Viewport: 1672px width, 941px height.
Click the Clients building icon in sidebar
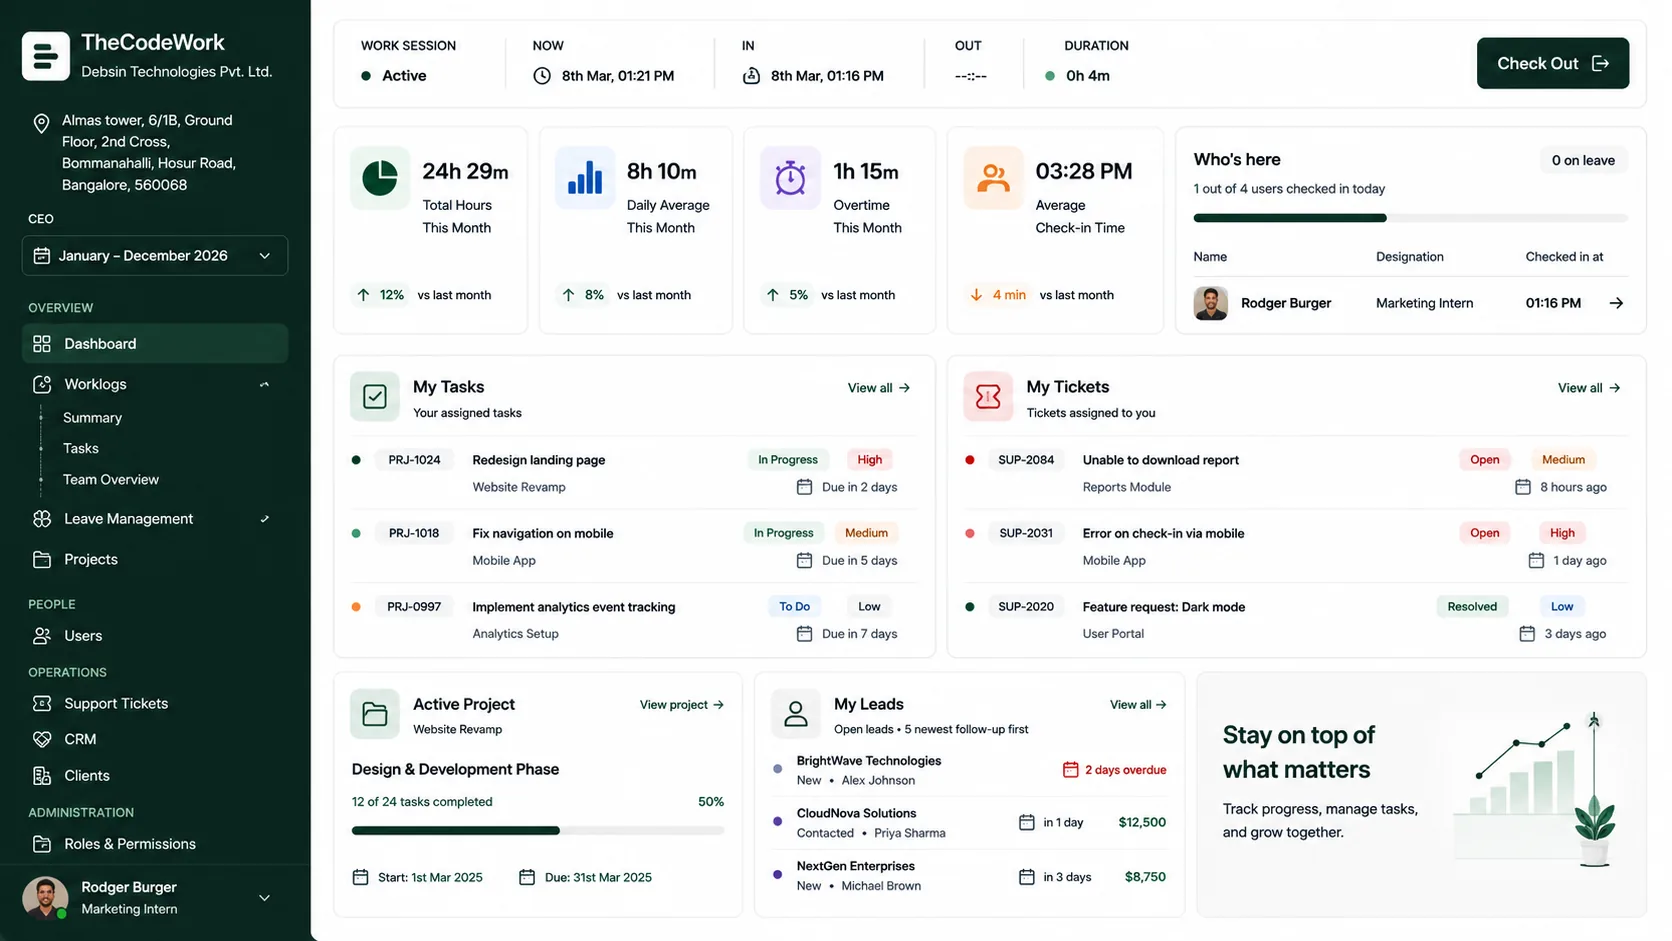point(42,776)
